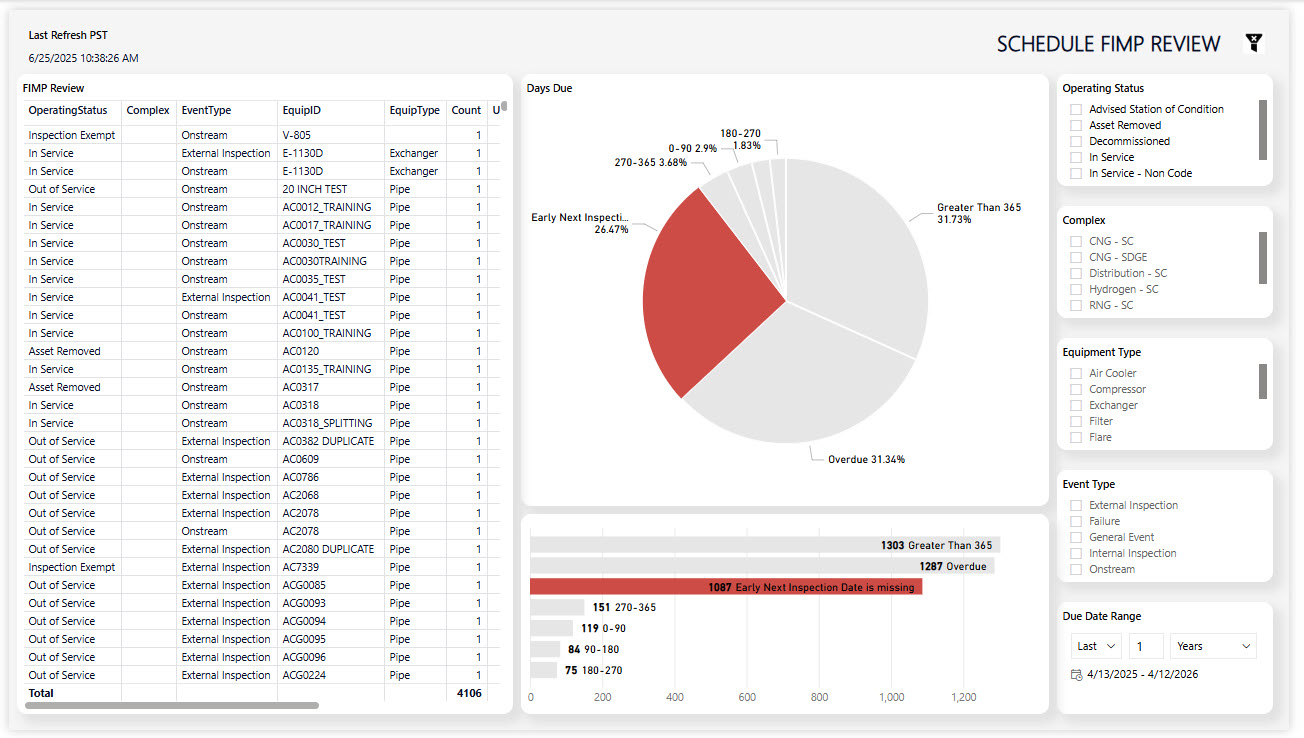Select the Overdue pie chart slice
Image resolution: width=1304 pixels, height=738 pixels.
(790, 400)
